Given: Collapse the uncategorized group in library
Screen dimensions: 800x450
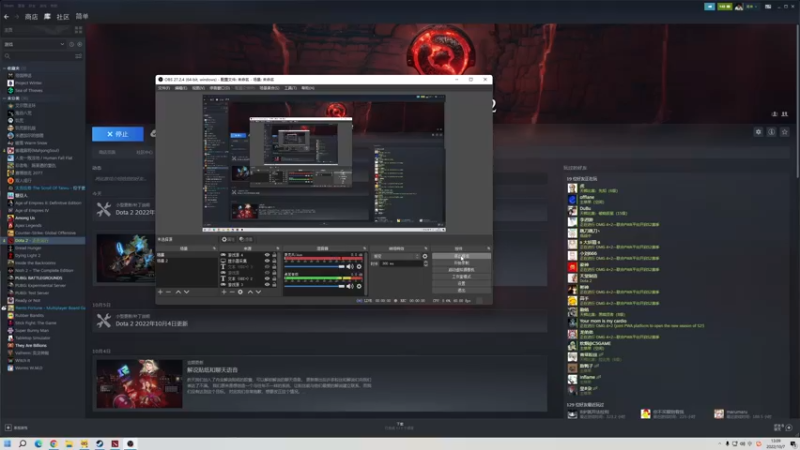Looking at the screenshot, I should click(5, 98).
